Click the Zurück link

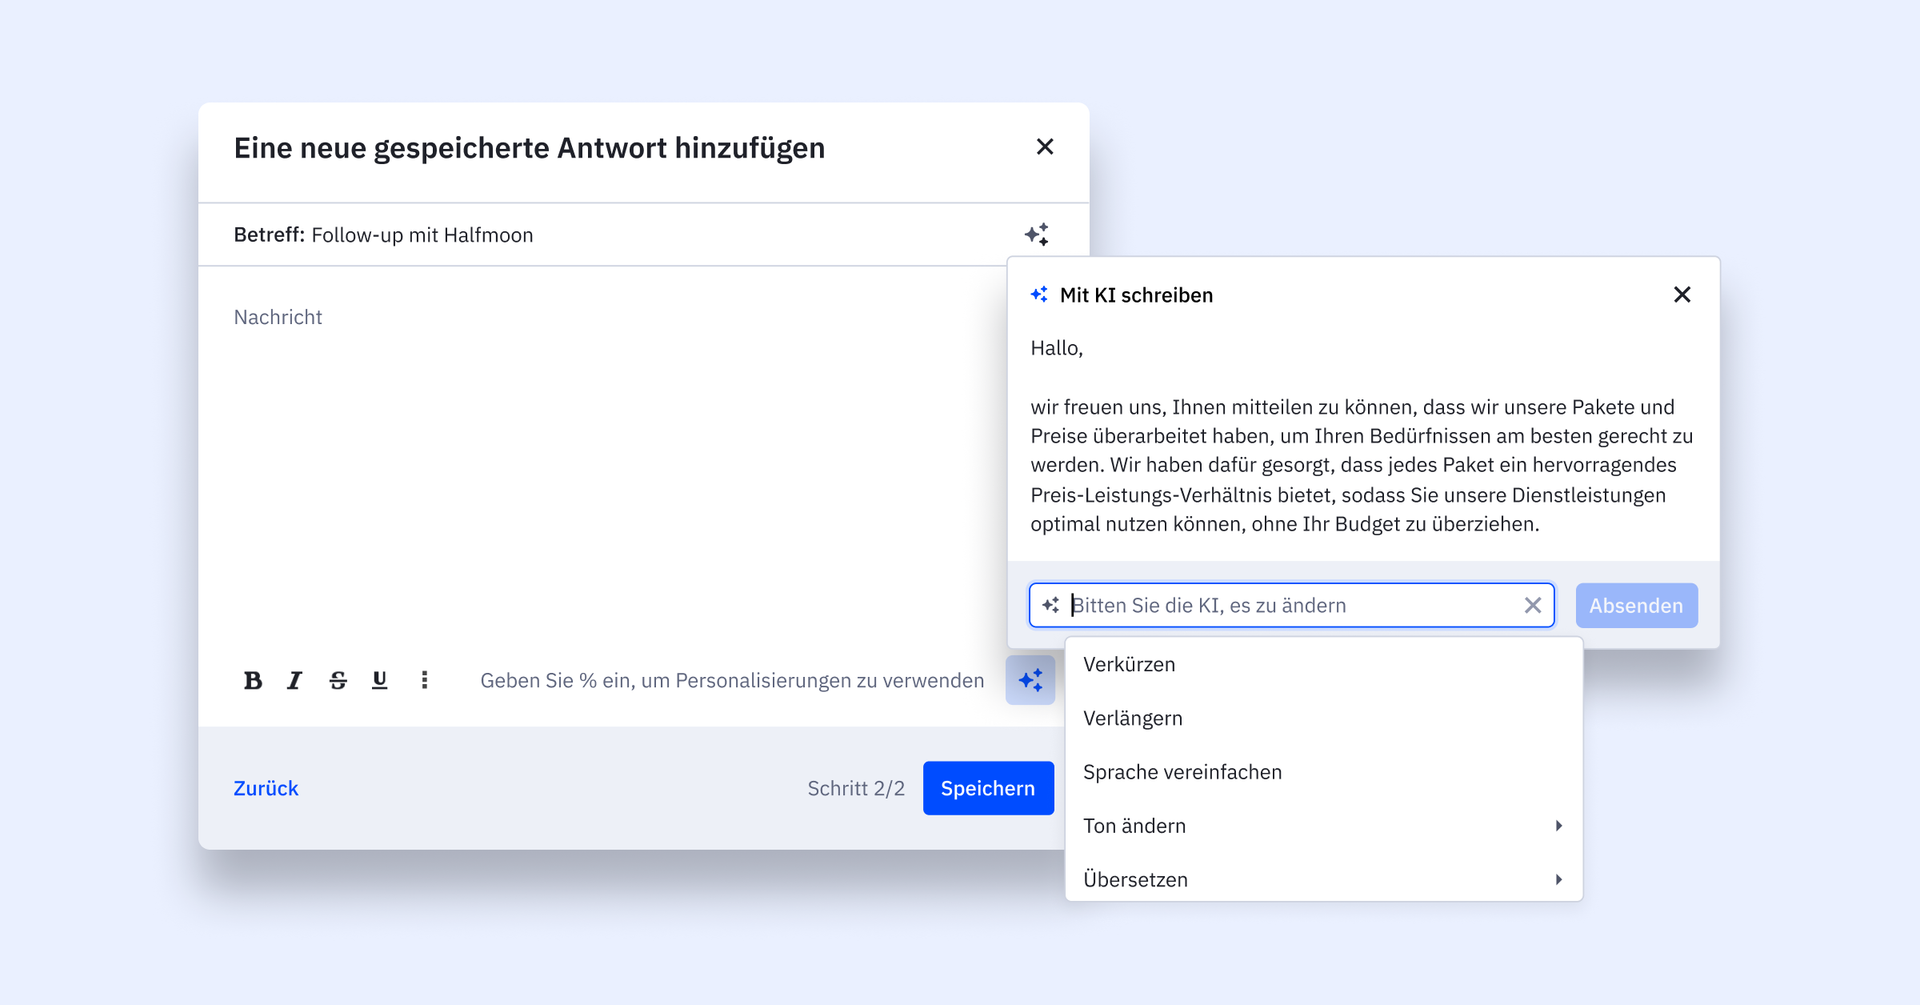point(266,789)
